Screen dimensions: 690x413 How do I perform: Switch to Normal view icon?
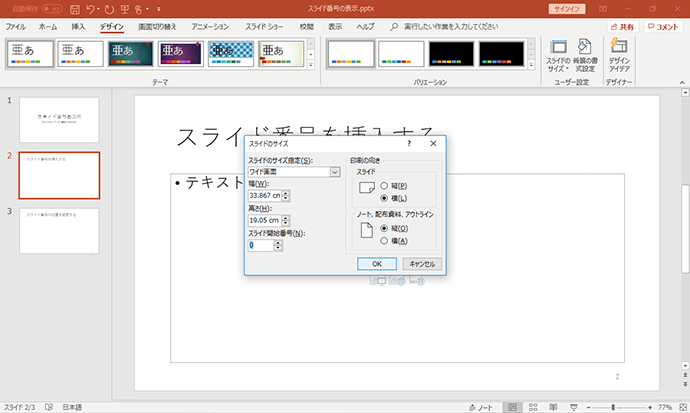tap(512, 407)
